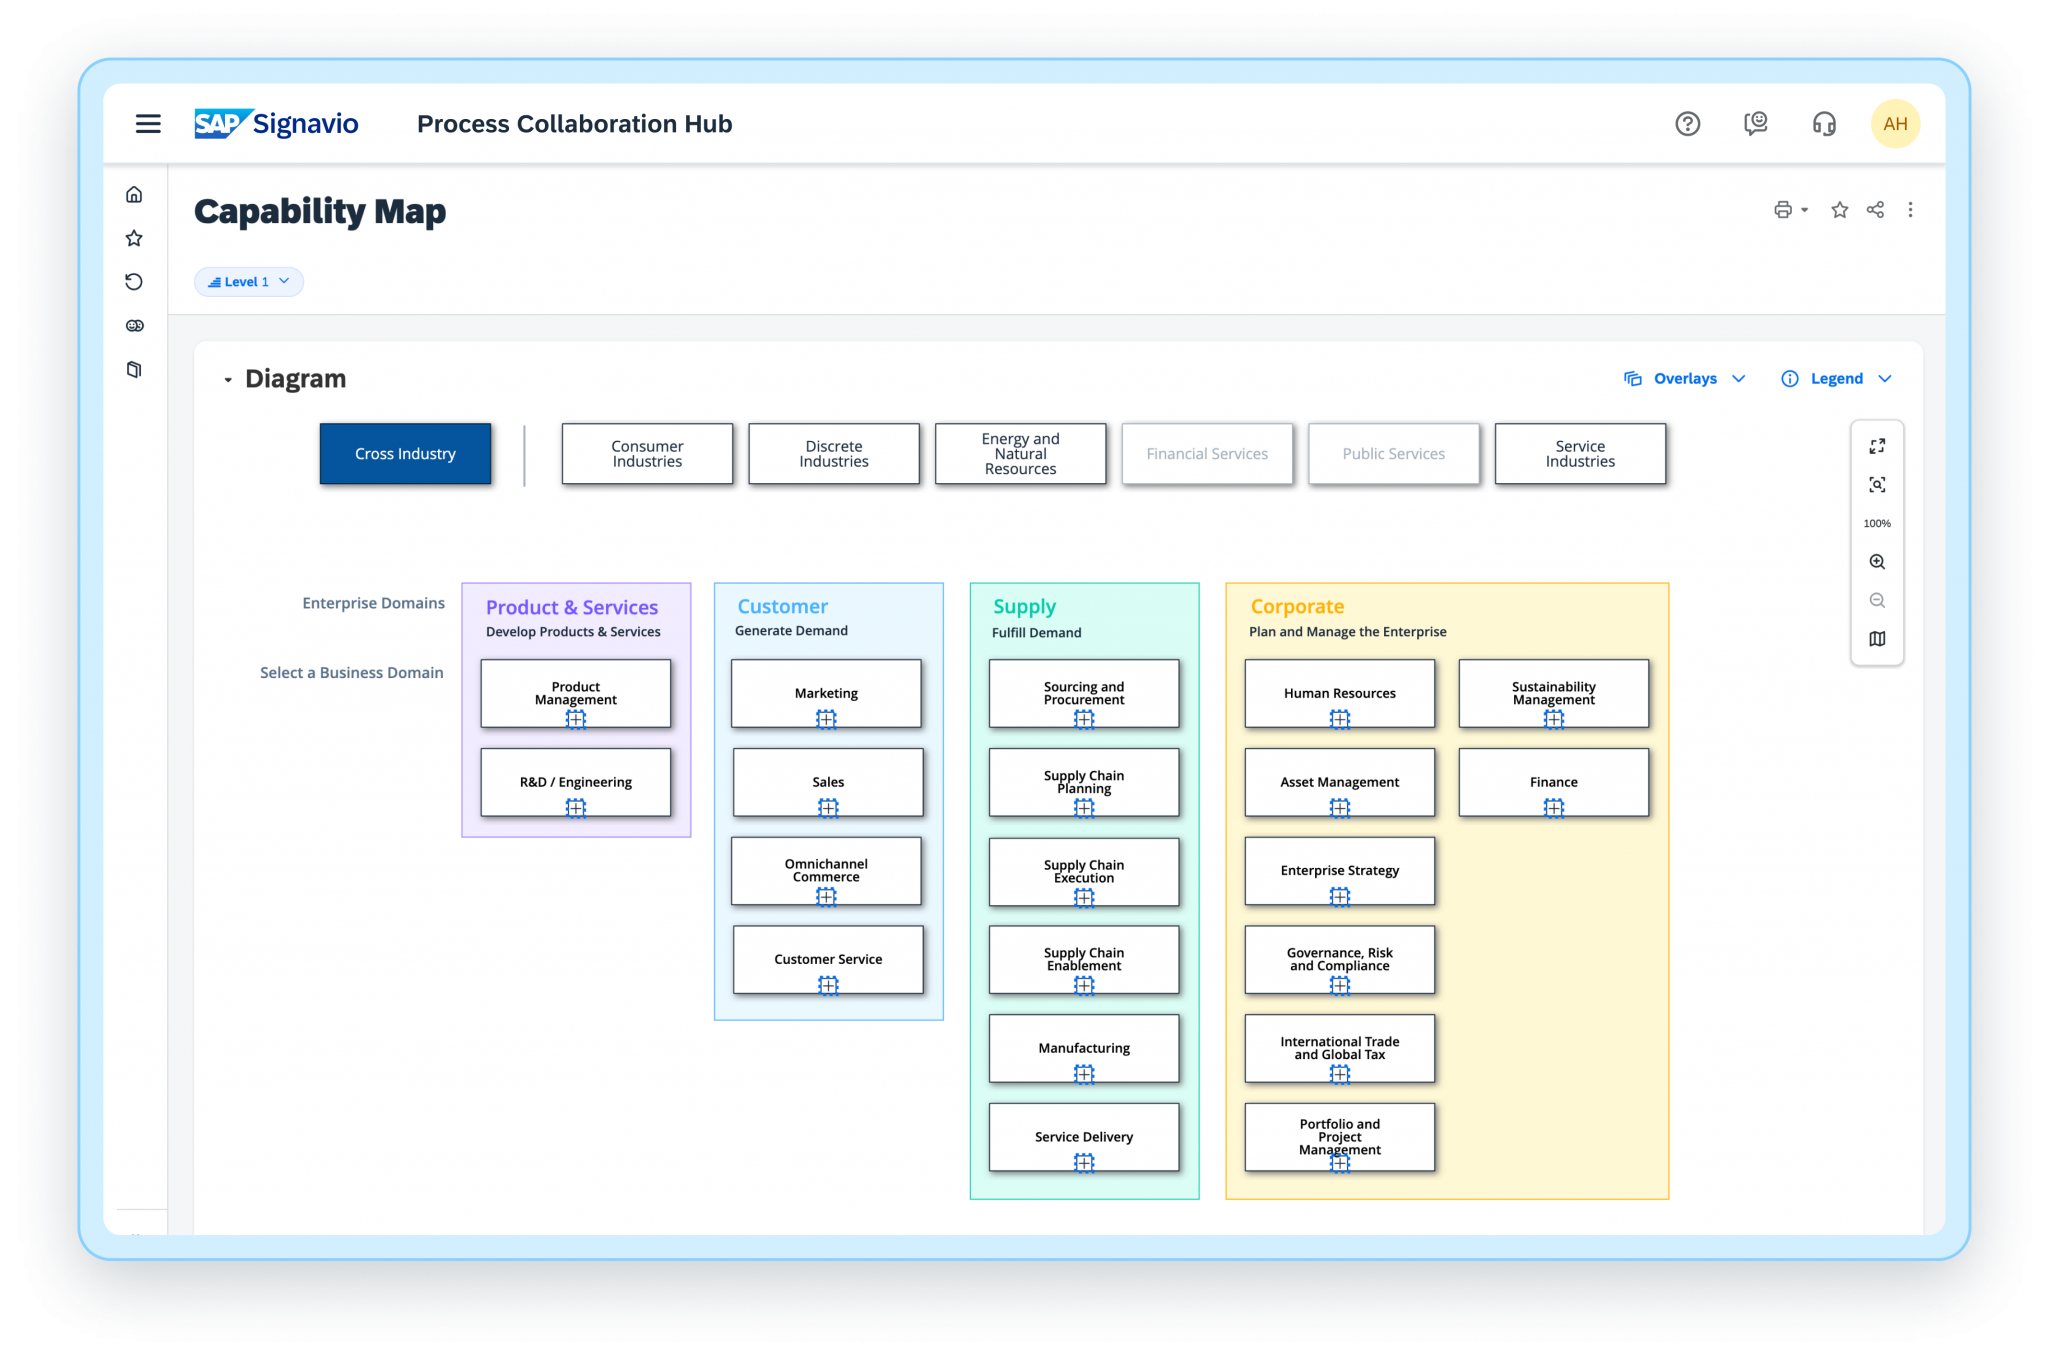Open the Home icon in the sidebar
Viewport: 2048px width, 1357px height.
coord(134,194)
